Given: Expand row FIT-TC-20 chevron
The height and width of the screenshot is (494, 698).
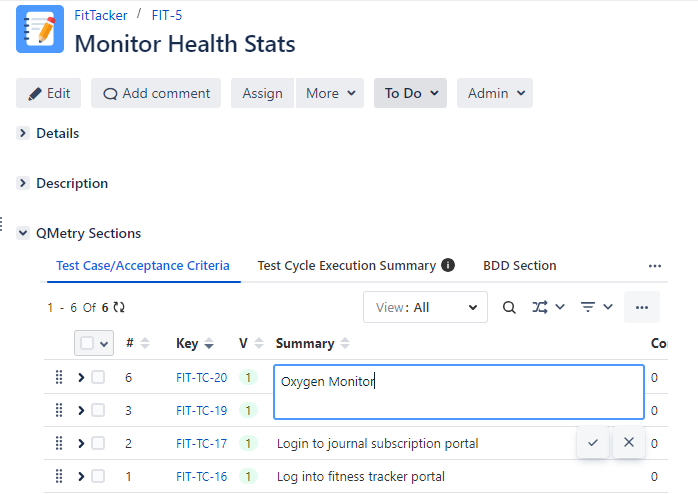Looking at the screenshot, I should (x=81, y=377).
